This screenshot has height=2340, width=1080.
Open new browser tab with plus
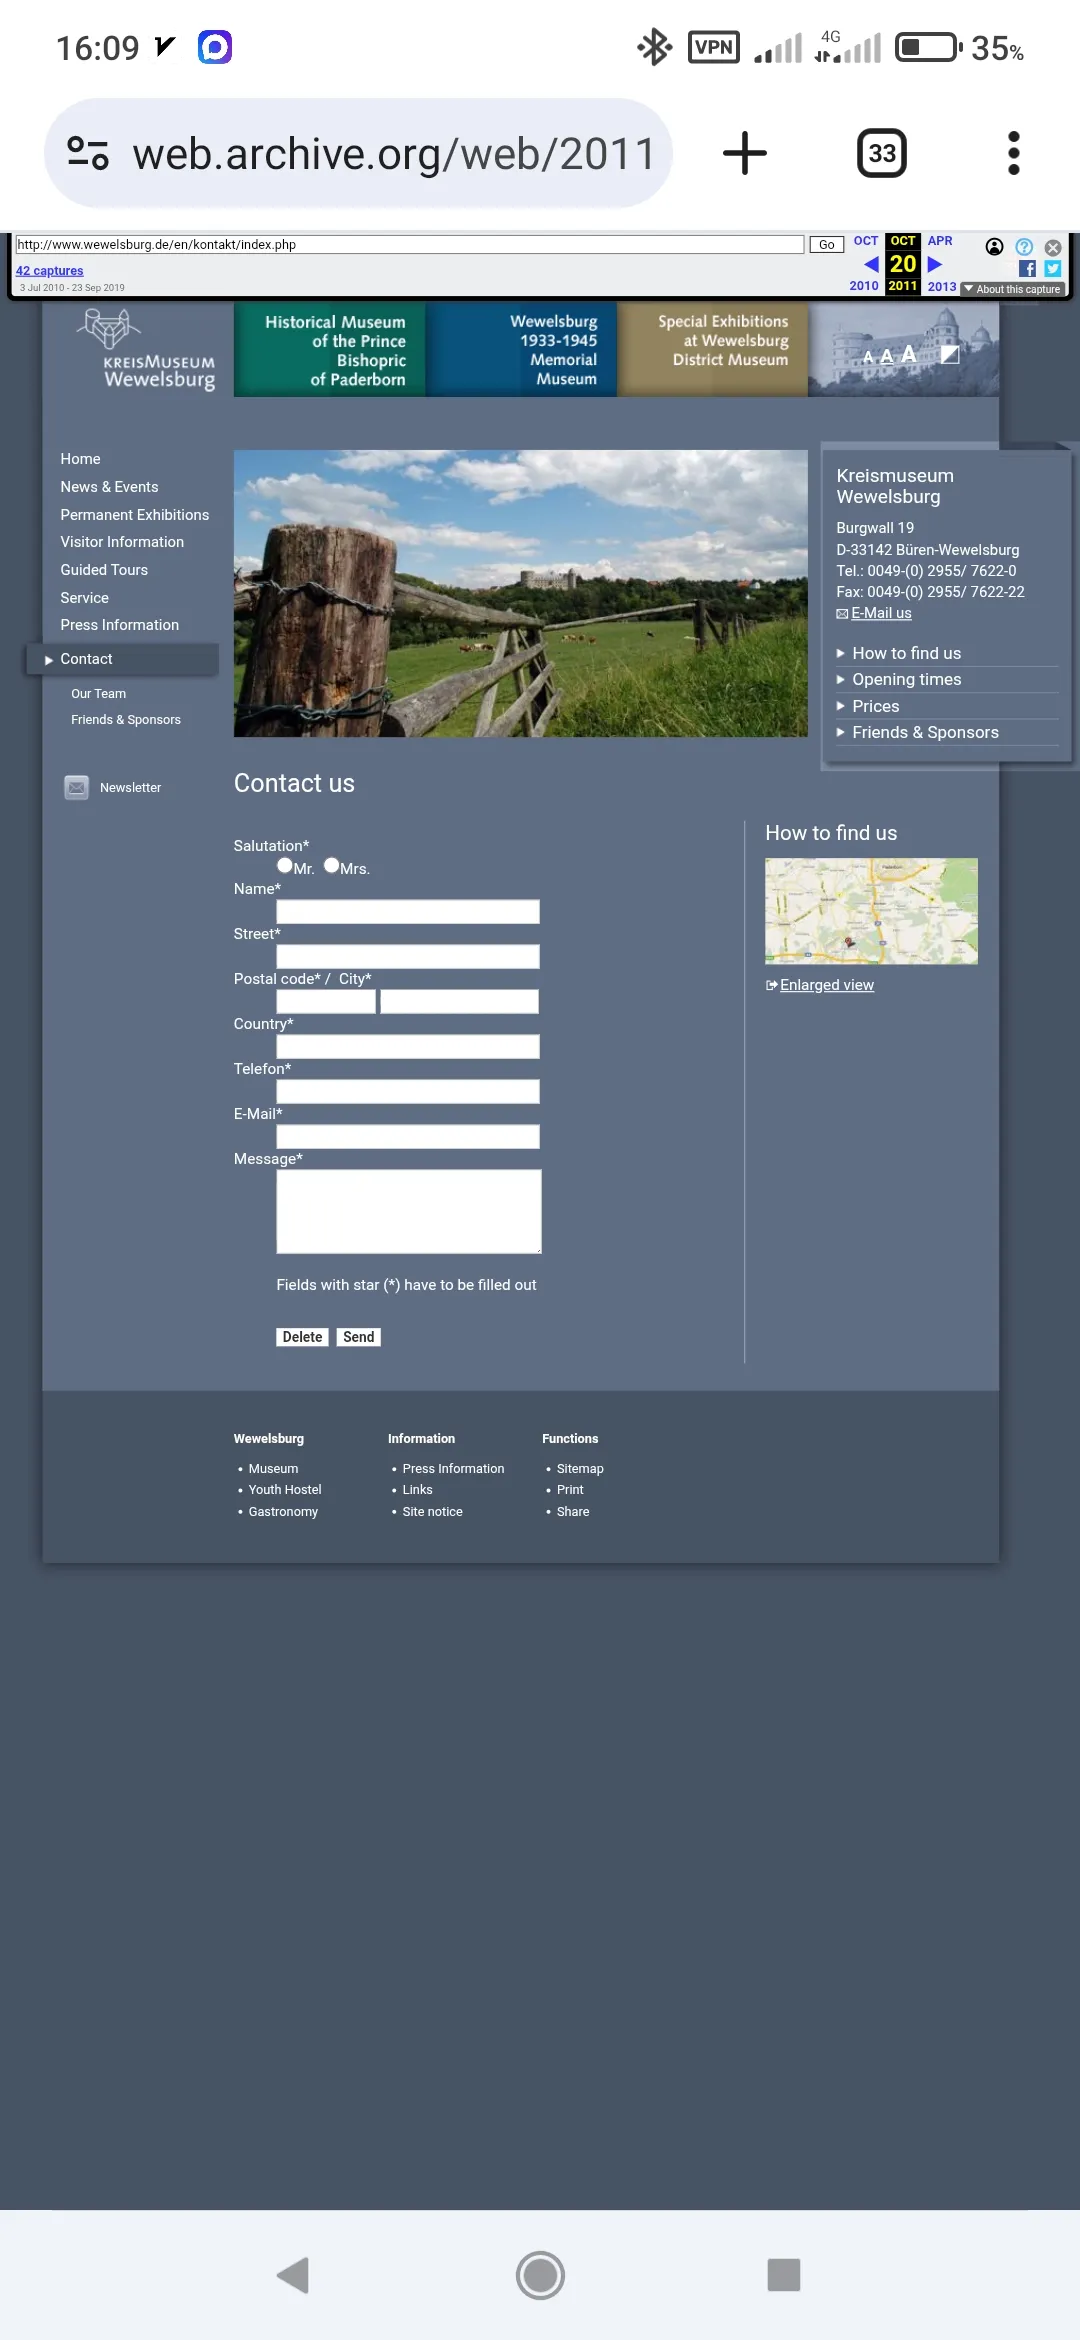click(x=744, y=154)
